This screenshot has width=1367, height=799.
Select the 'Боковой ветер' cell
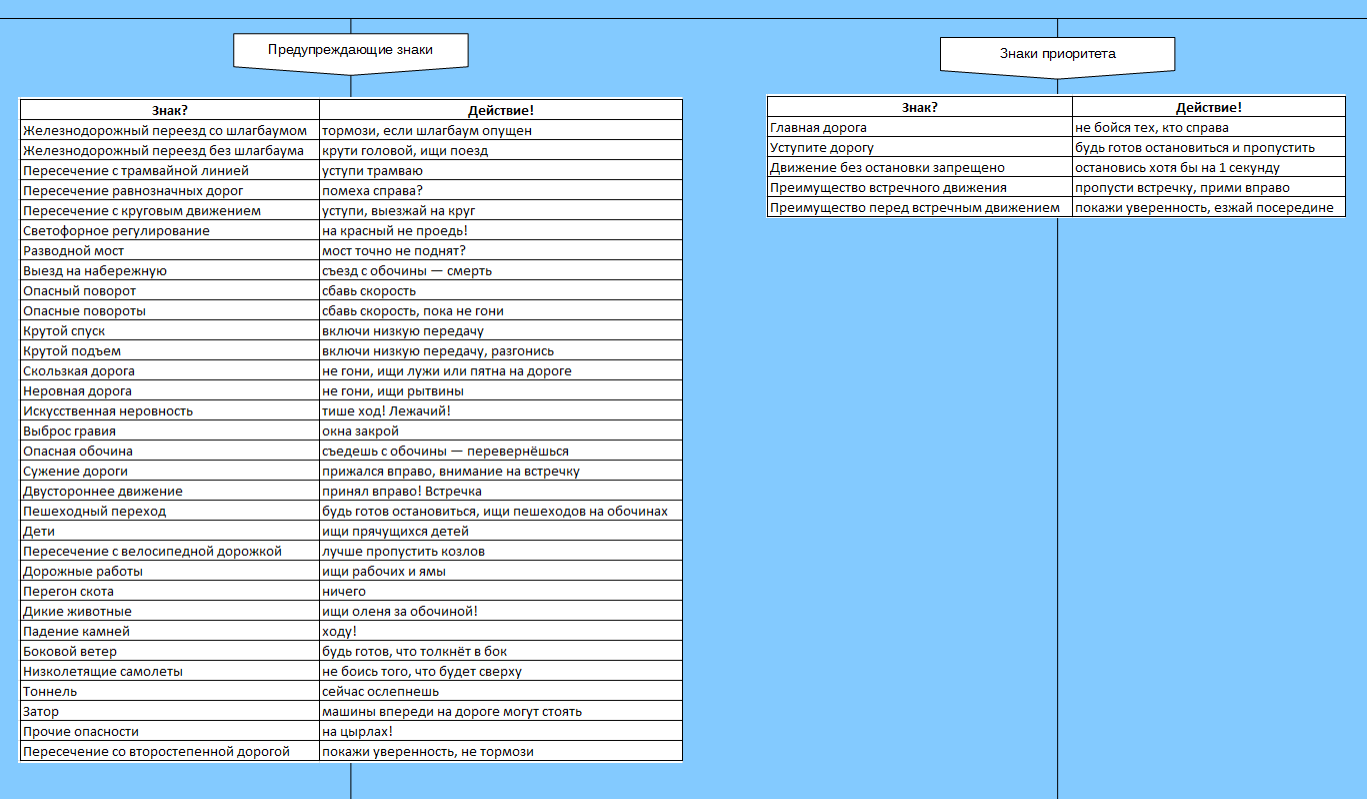[169, 651]
